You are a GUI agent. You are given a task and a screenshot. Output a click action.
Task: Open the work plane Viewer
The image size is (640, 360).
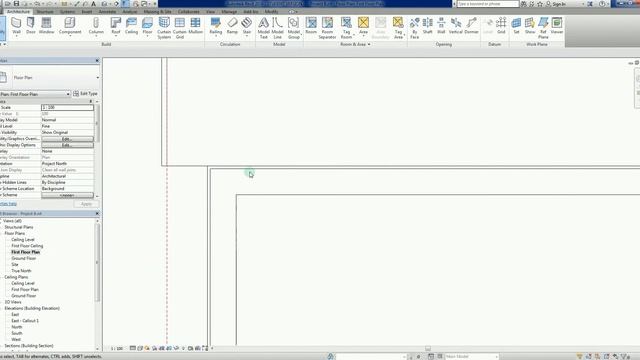pyautogui.click(x=557, y=26)
